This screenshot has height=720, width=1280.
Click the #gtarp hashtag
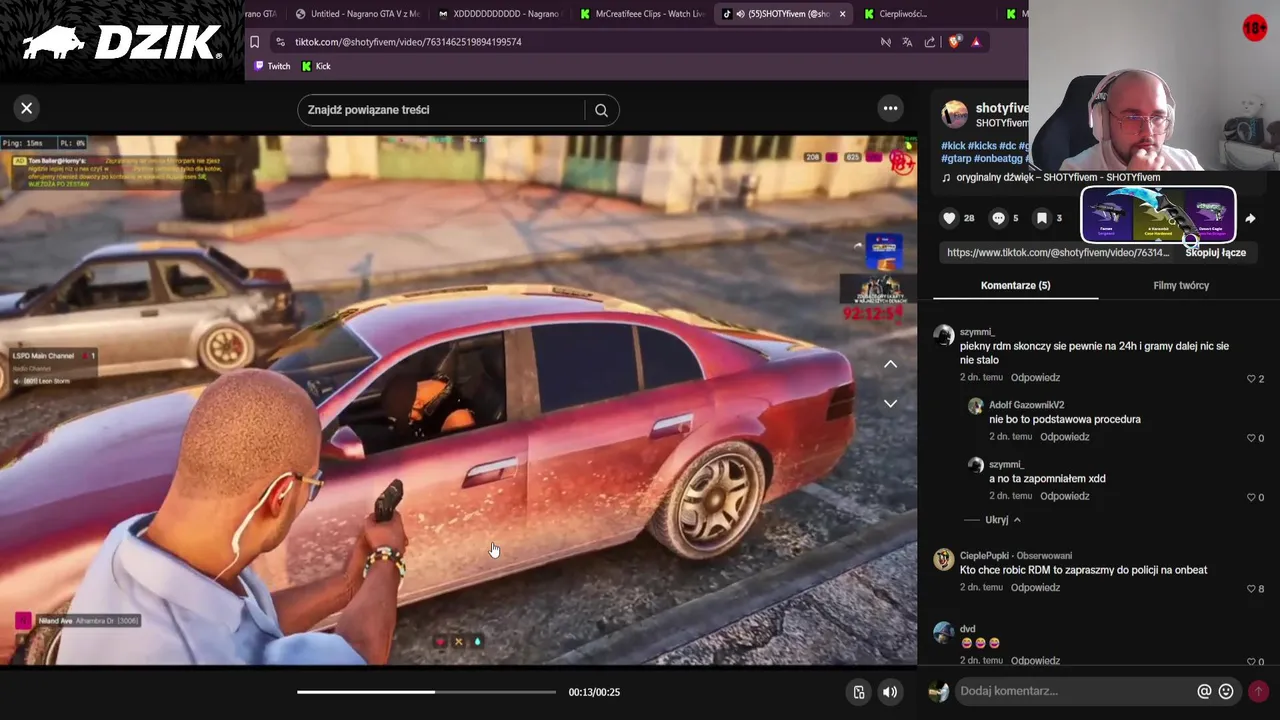956,159
